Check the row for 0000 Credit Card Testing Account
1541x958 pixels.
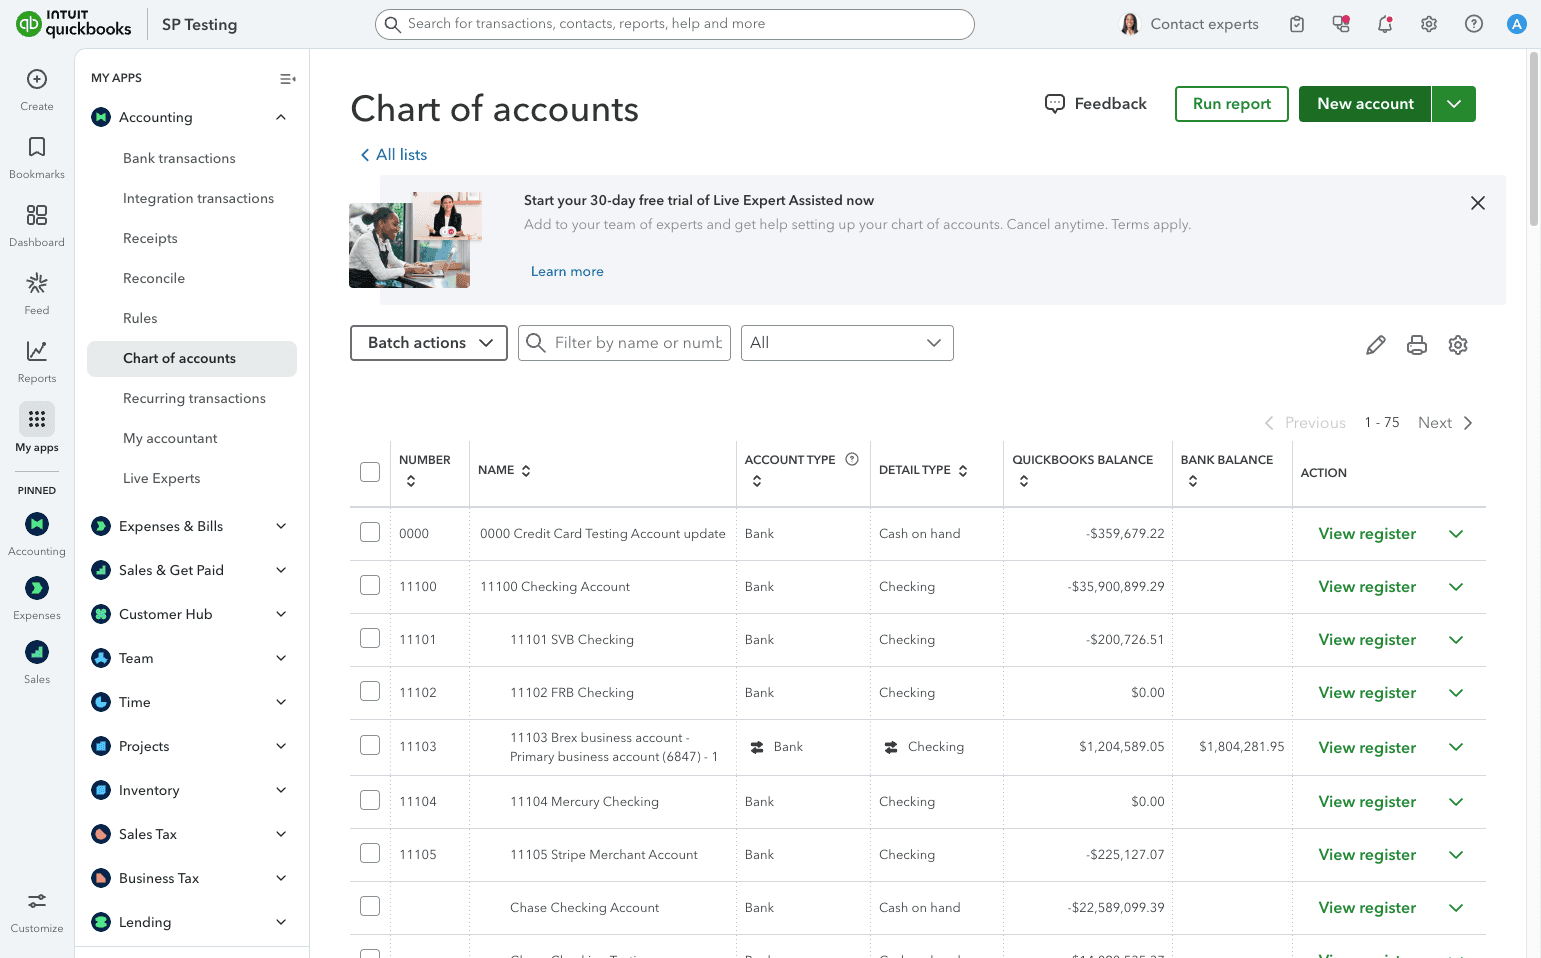click(x=370, y=531)
